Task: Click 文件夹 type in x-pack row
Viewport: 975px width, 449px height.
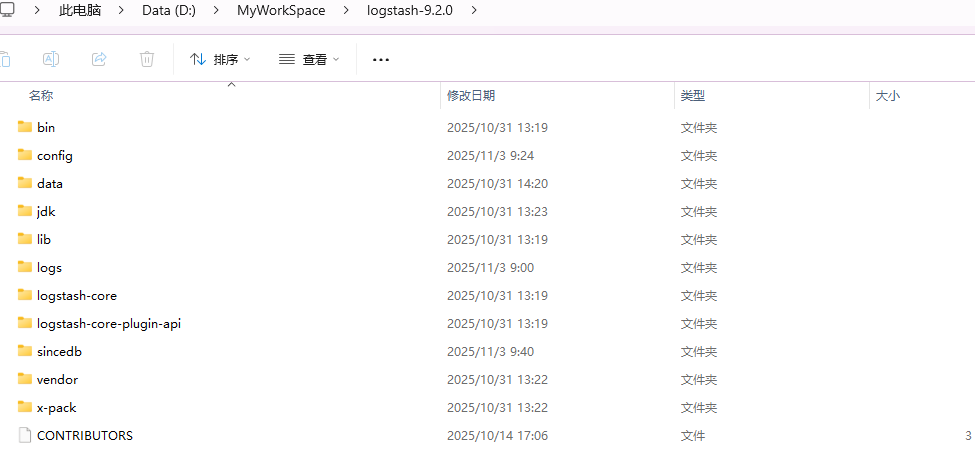Action: coord(699,407)
